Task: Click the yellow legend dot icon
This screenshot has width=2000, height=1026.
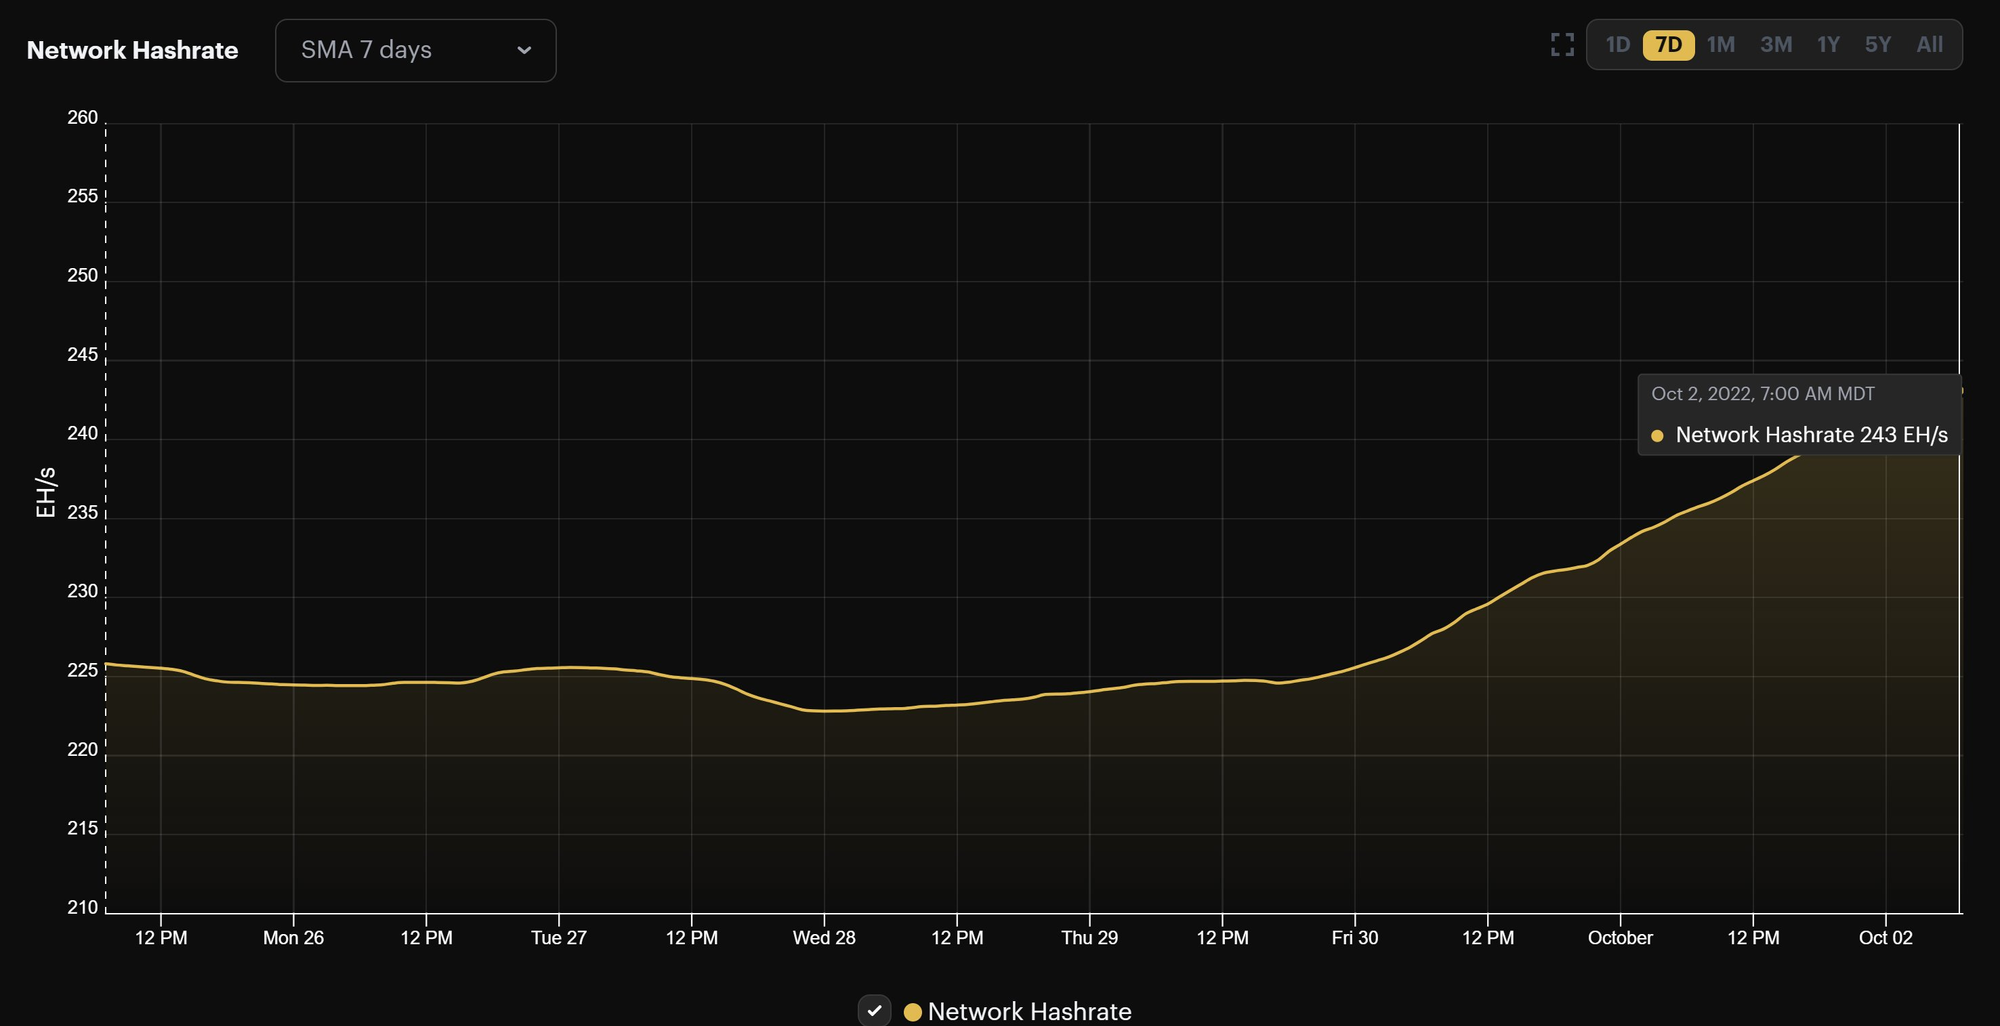Action: click(911, 1011)
